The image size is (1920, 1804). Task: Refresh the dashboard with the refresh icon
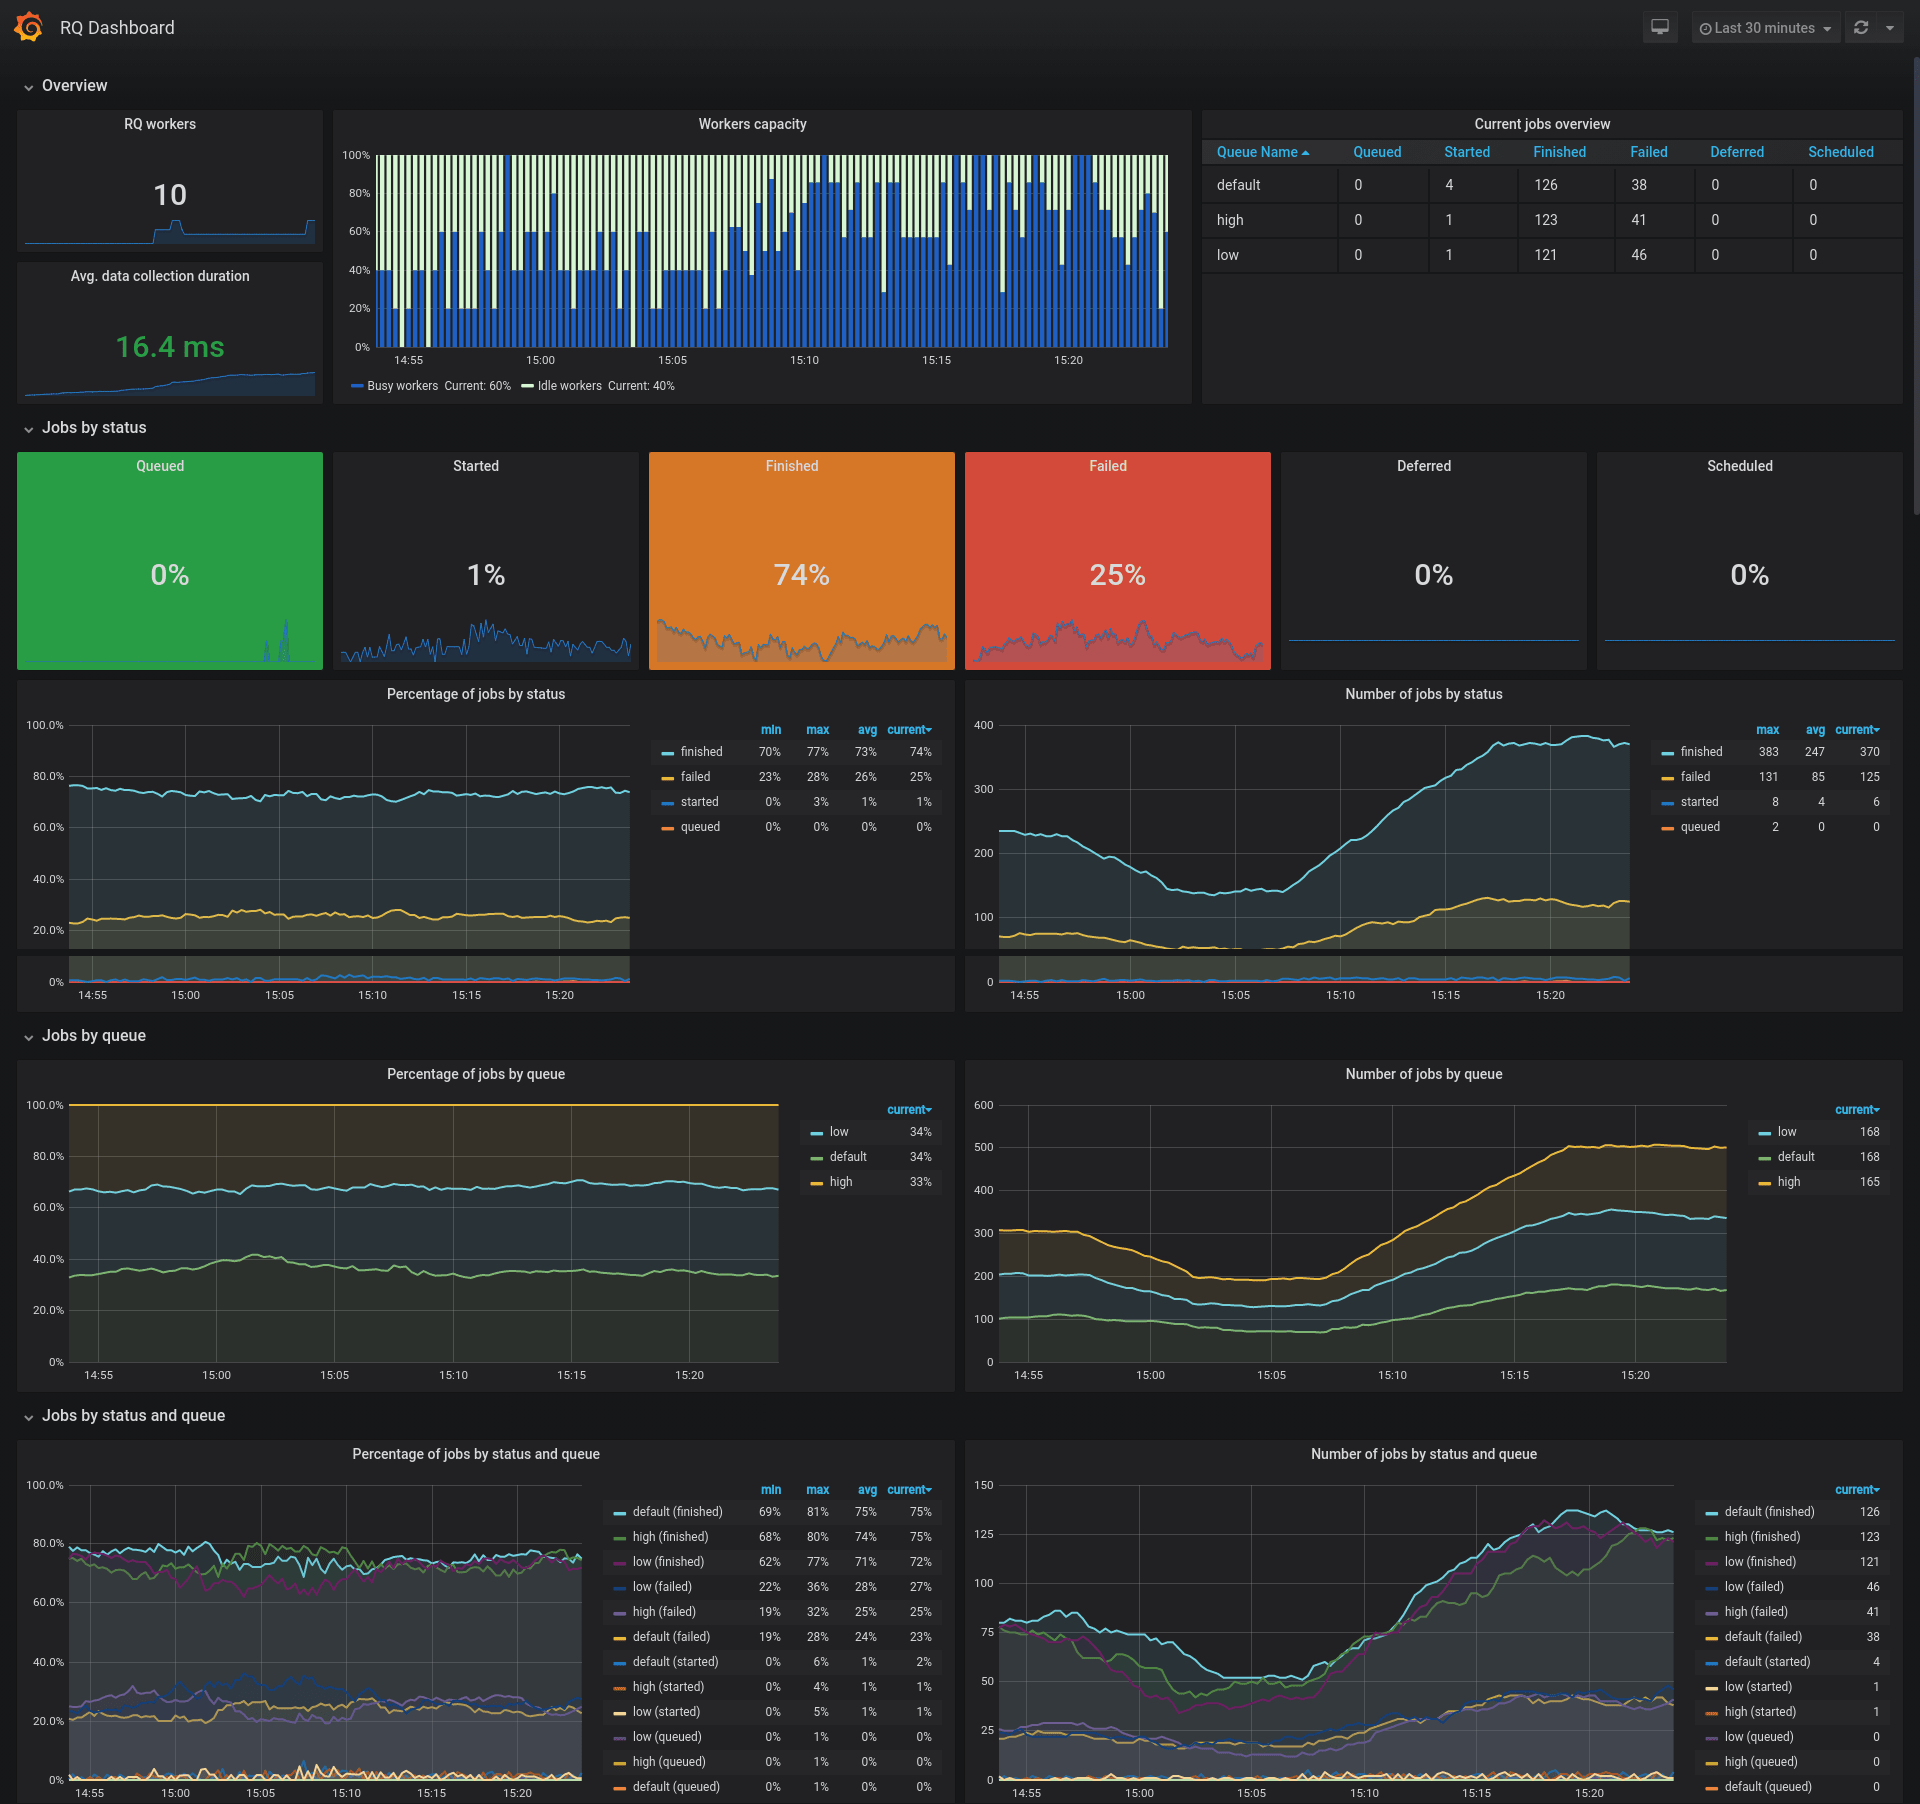(x=1861, y=27)
